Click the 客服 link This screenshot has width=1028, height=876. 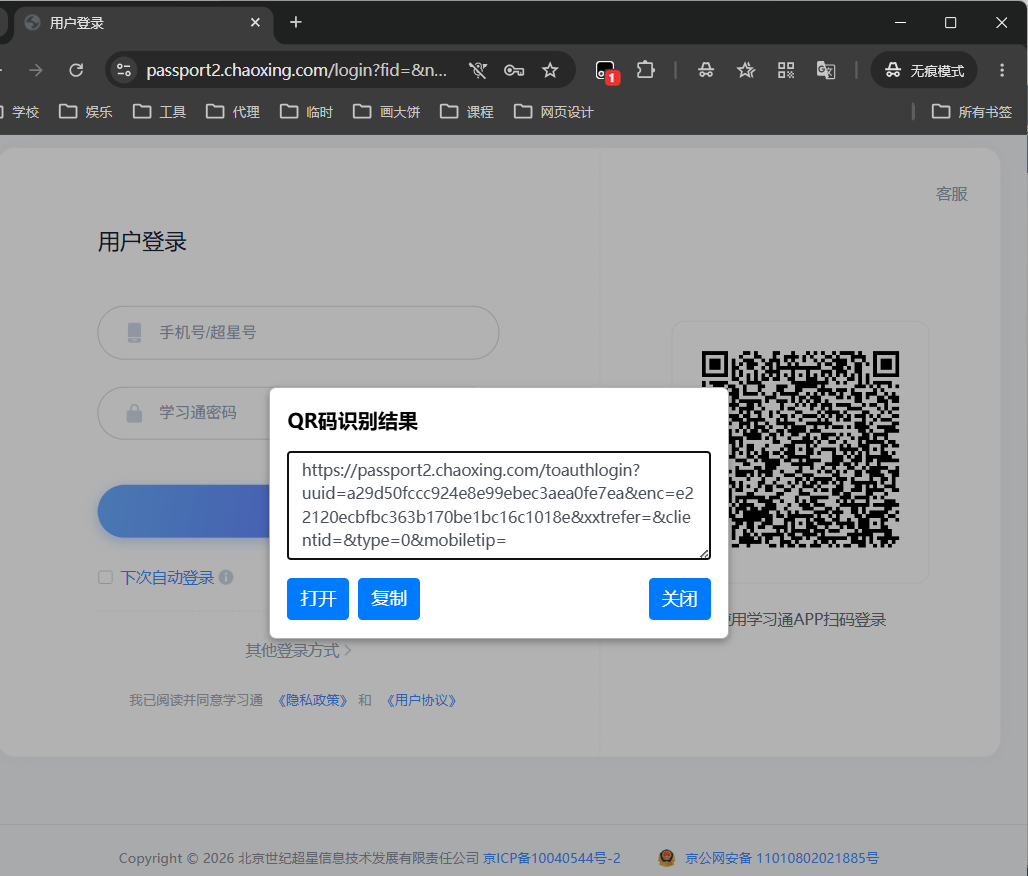(x=952, y=194)
